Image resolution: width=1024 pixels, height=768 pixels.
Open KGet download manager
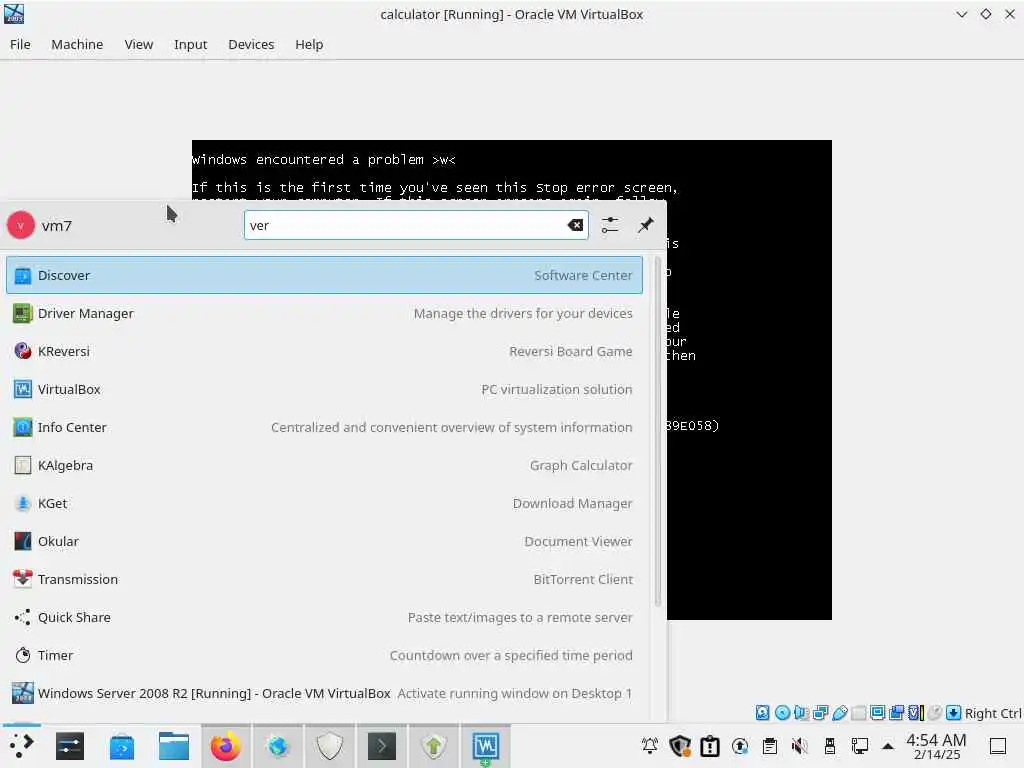click(324, 504)
